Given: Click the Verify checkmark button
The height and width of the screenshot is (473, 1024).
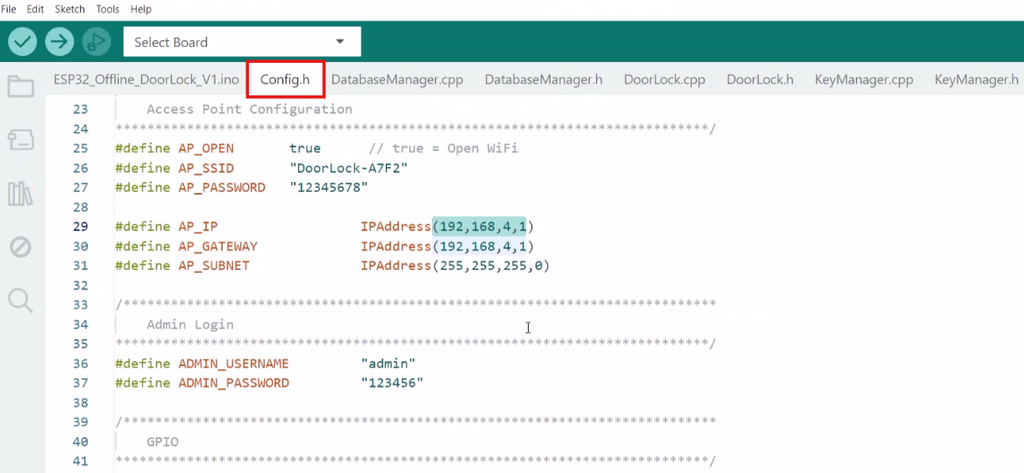Looking at the screenshot, I should (23, 42).
